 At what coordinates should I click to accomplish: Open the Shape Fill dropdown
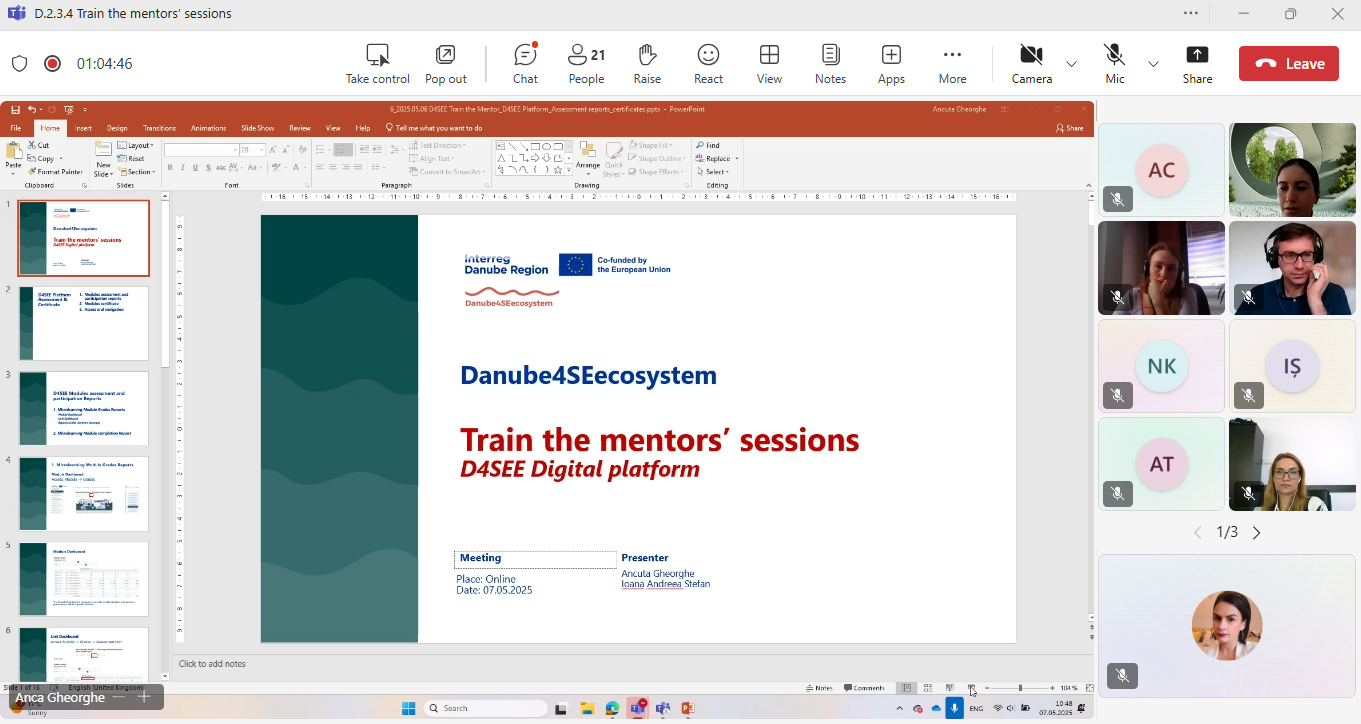click(650, 145)
